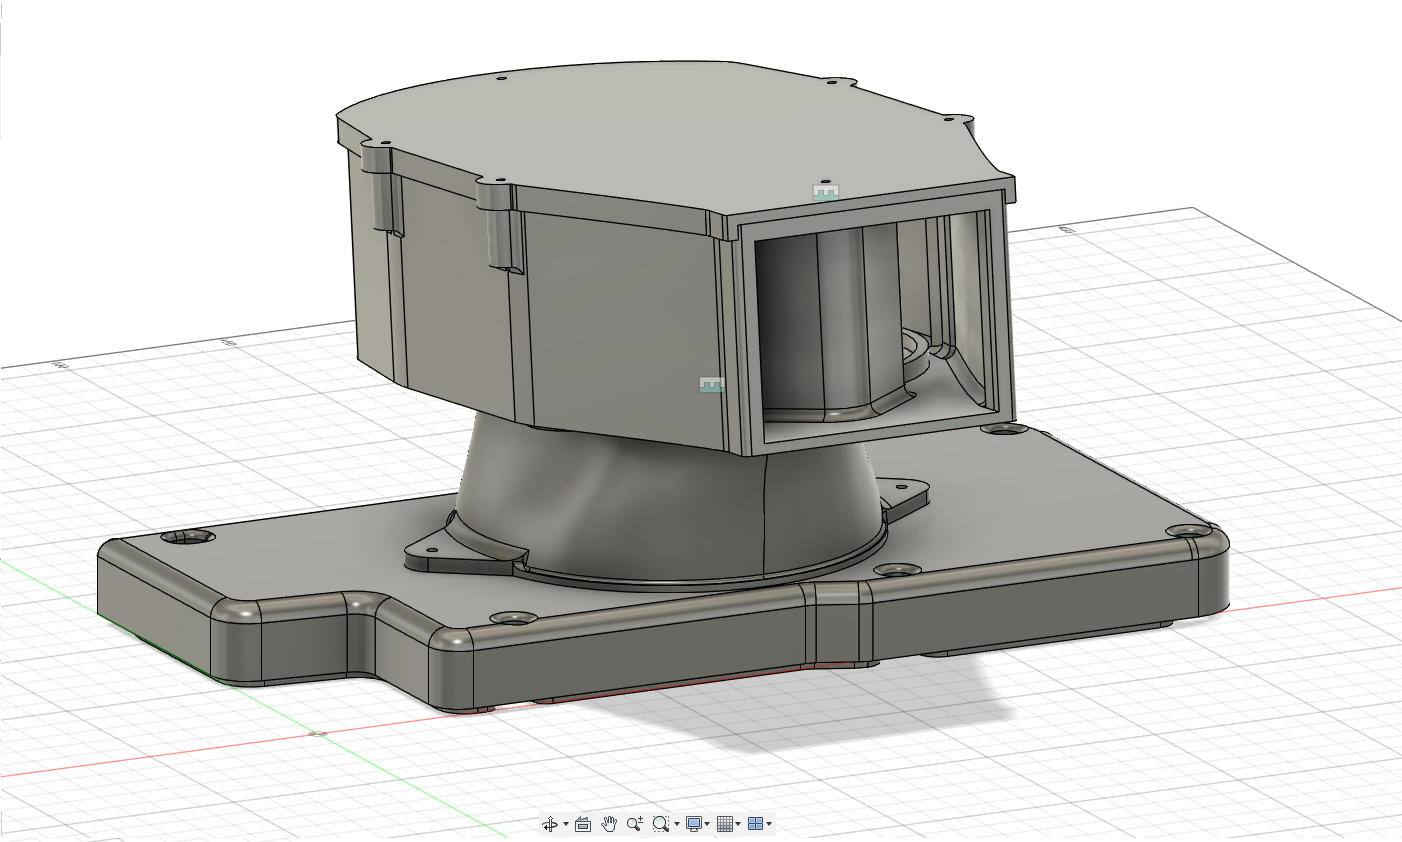Activate the Pan hand tool

[x=609, y=824]
